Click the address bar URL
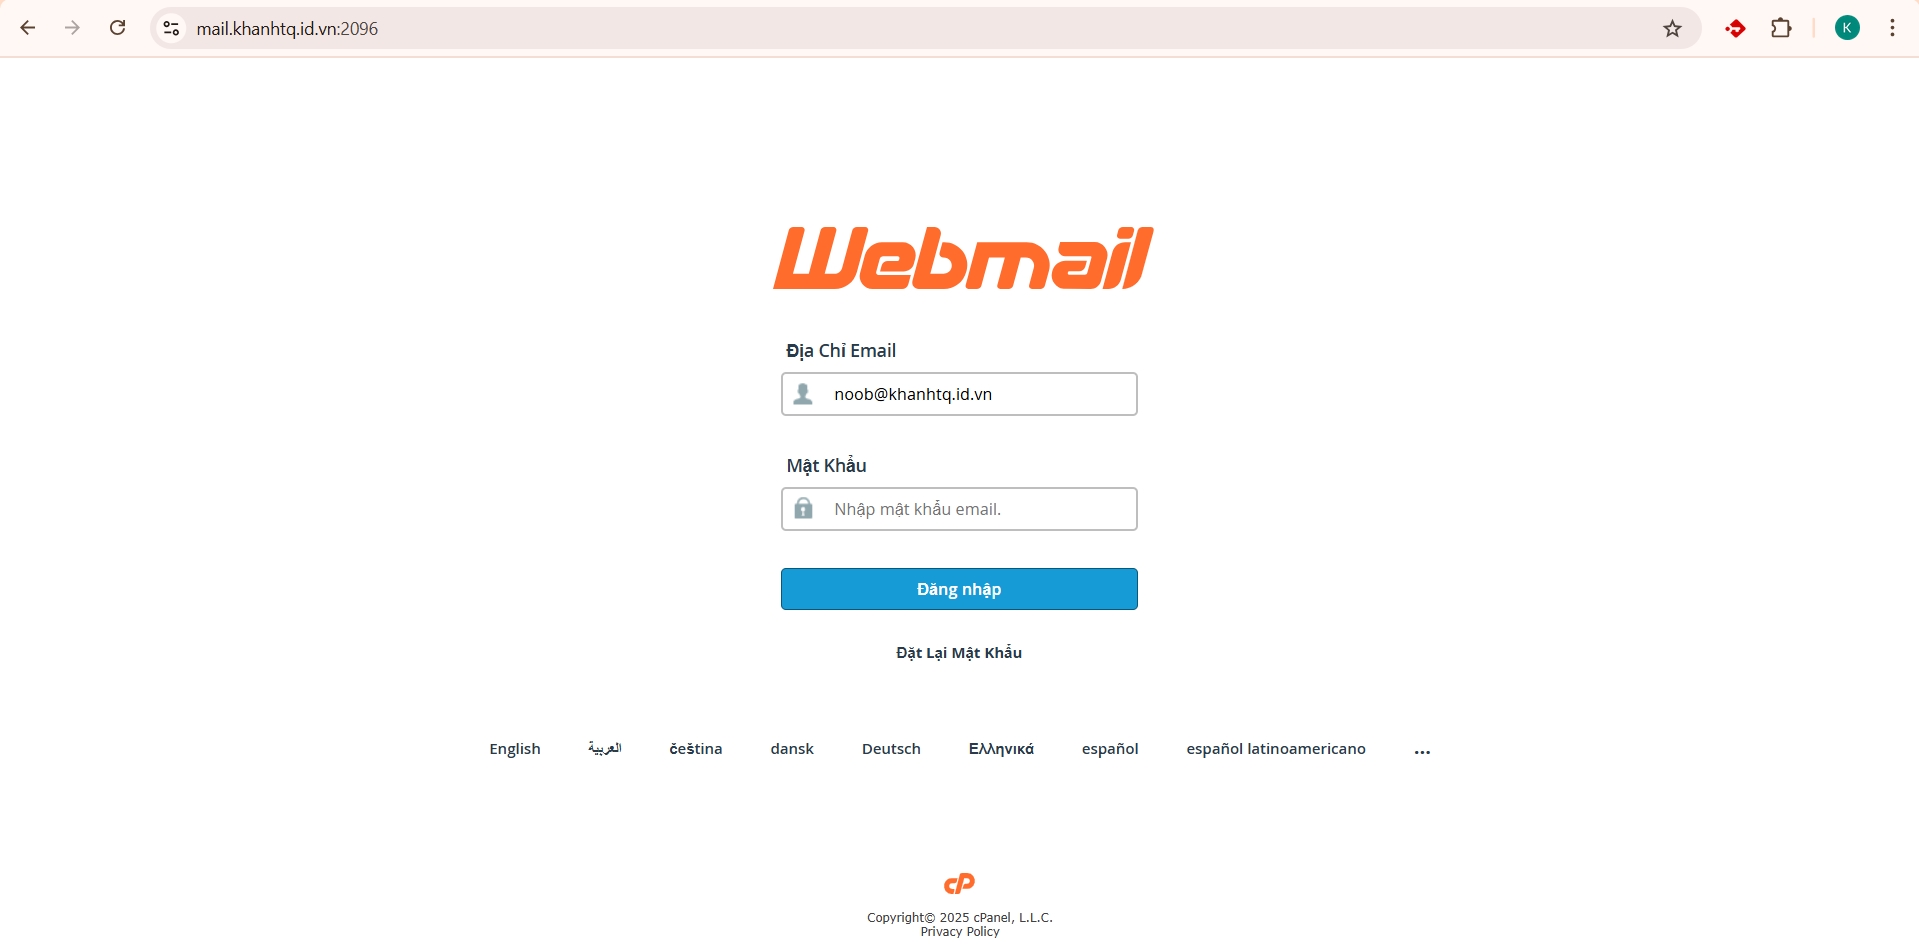This screenshot has height=944, width=1919. click(287, 29)
